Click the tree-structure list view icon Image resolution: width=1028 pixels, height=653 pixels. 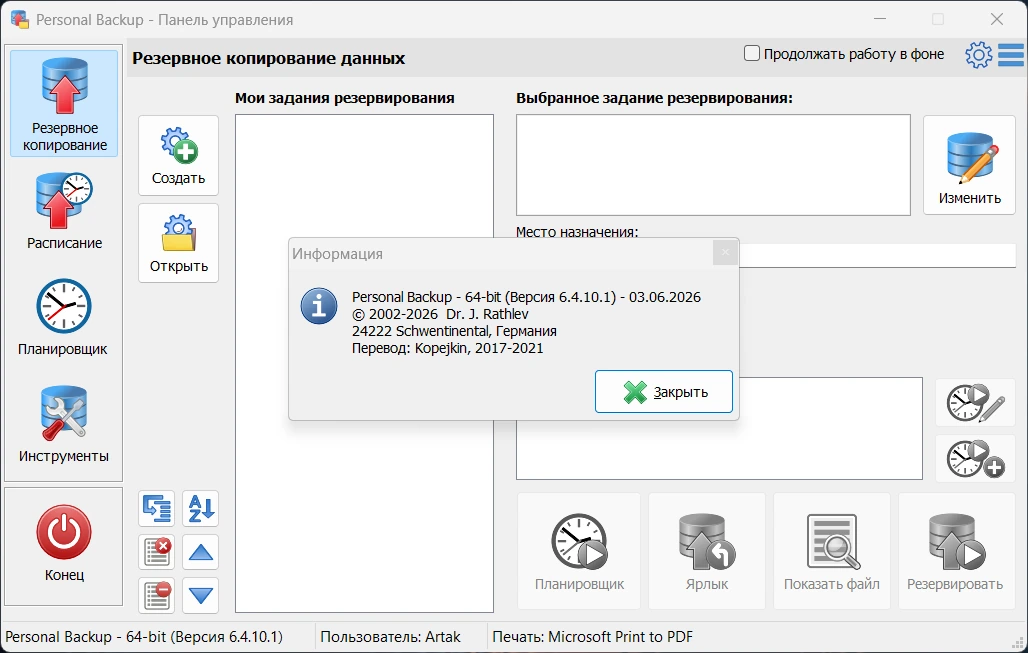click(157, 508)
